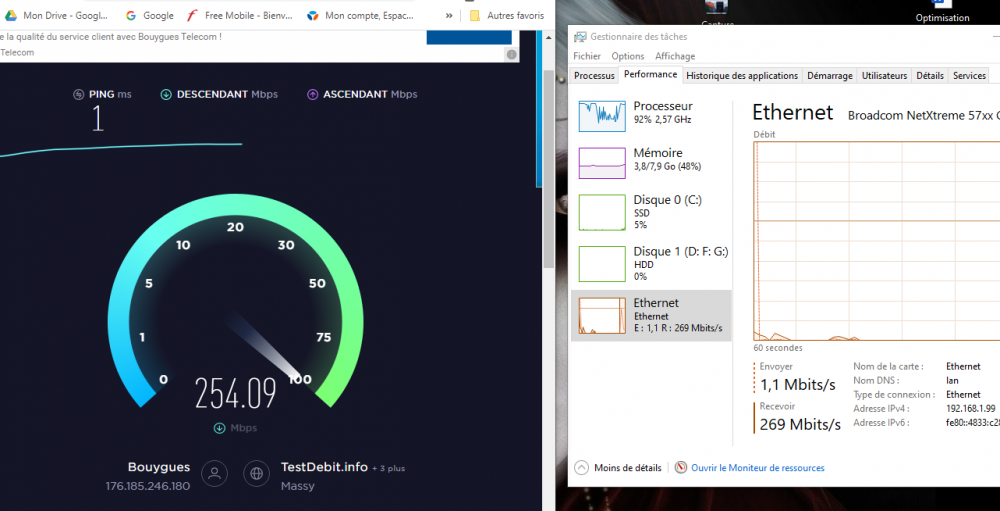The image size is (1000, 511).
Task: Click the yellow Autres favoris folder icon
Action: click(474, 15)
